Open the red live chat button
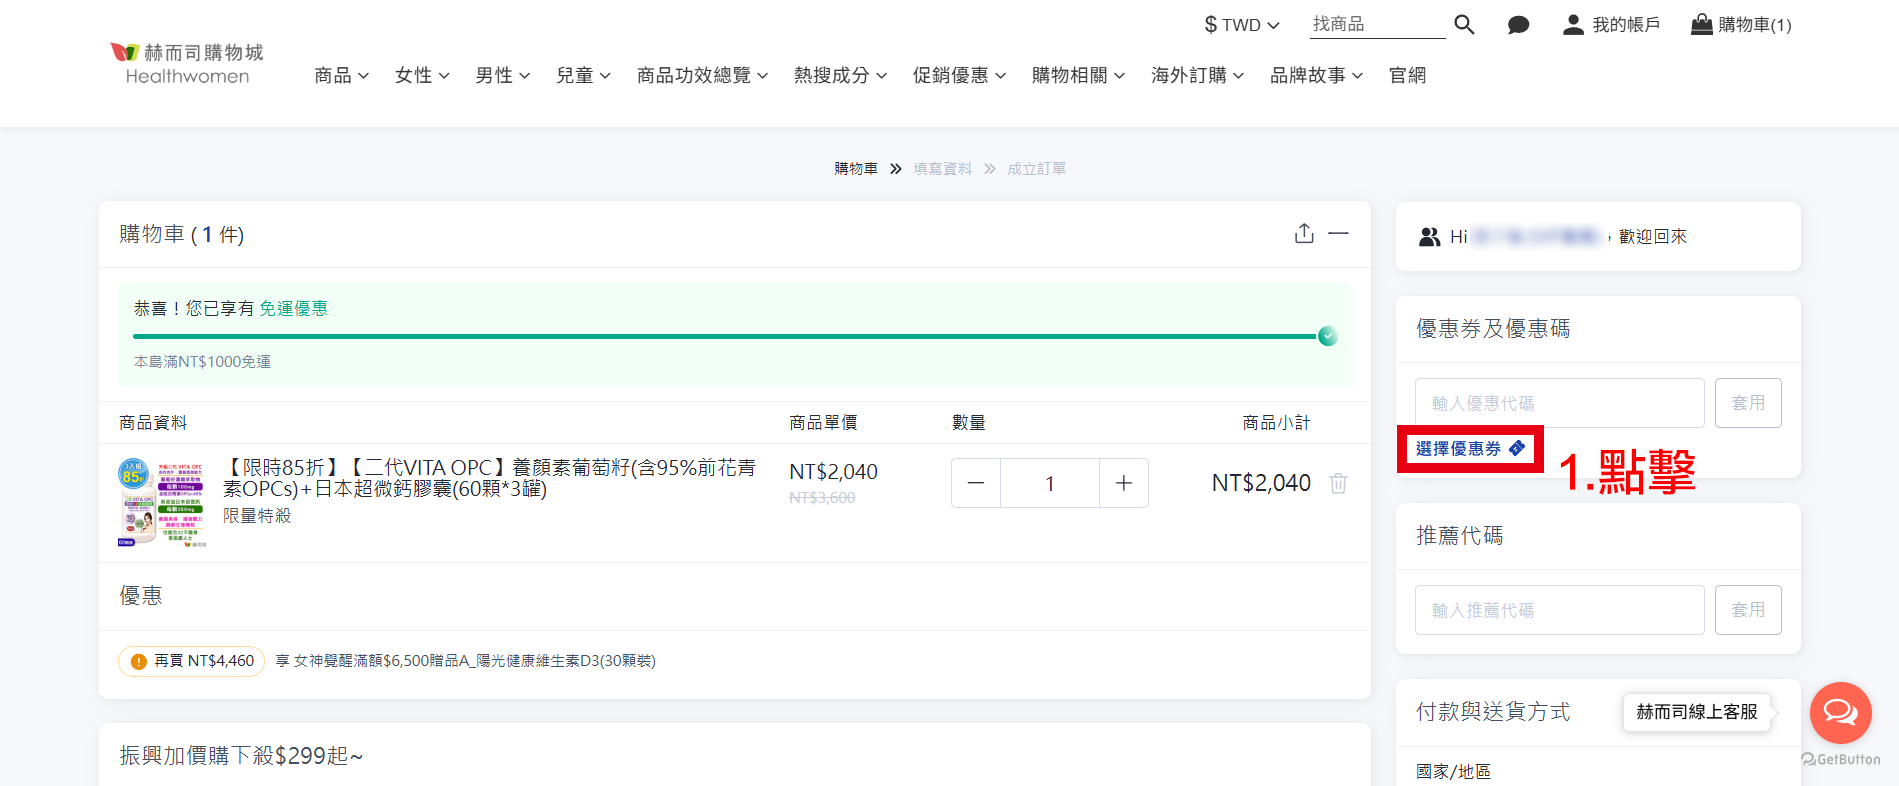The image size is (1899, 786). tap(1840, 712)
